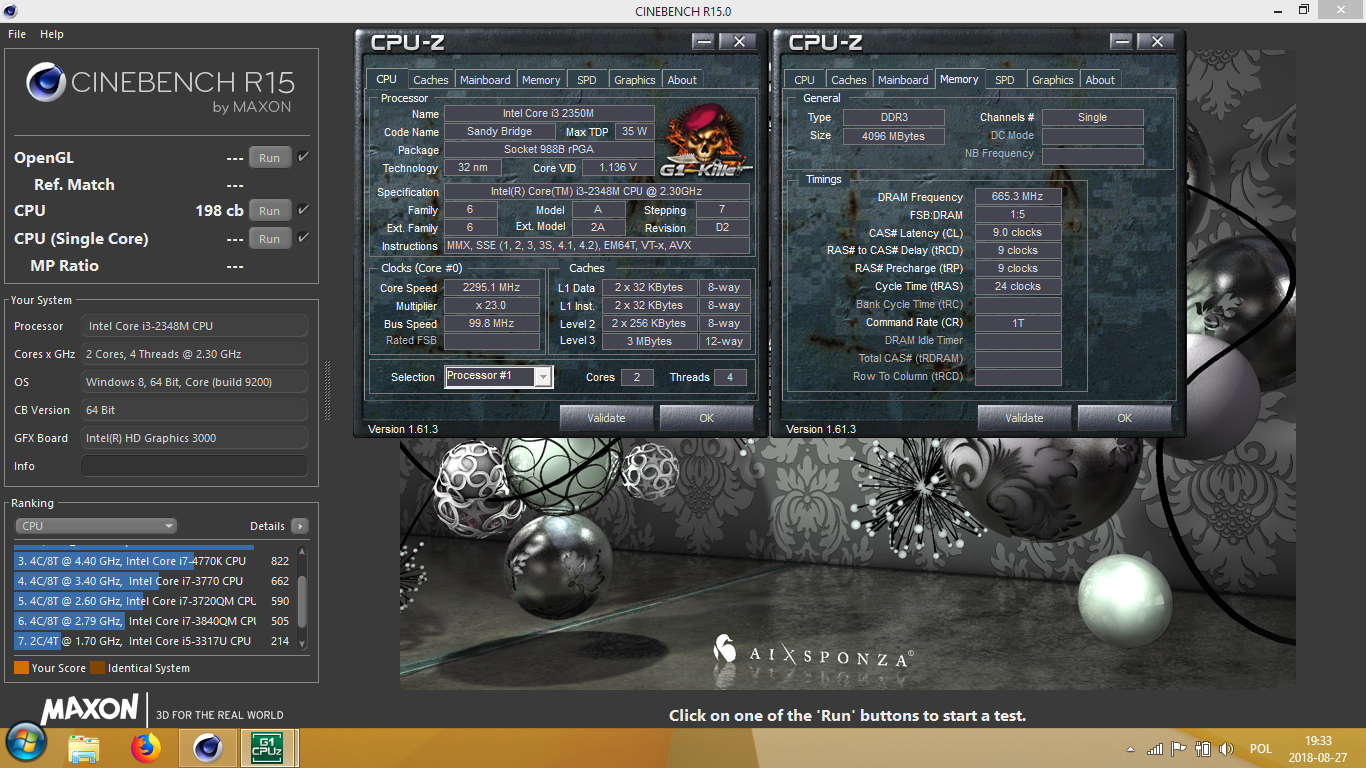The image size is (1366, 768).
Task: Run the OpenGL benchmark test
Action: click(270, 158)
